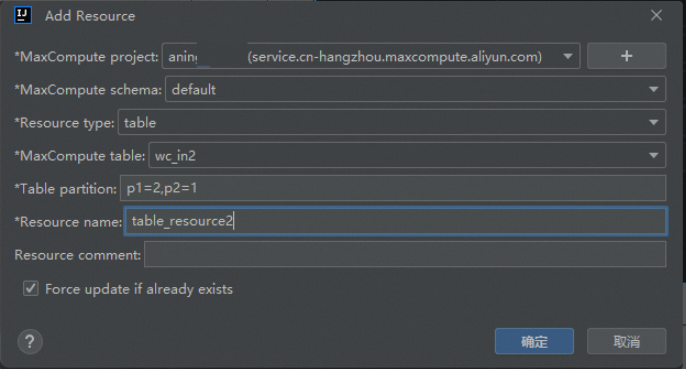Click the '*Resource name:' label
This screenshot has height=369, width=686.
(68, 222)
